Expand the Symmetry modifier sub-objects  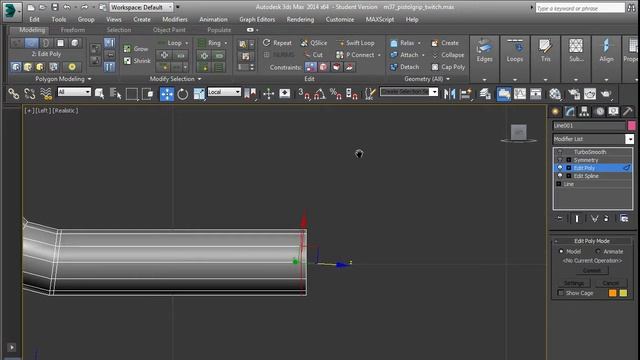click(x=569, y=160)
